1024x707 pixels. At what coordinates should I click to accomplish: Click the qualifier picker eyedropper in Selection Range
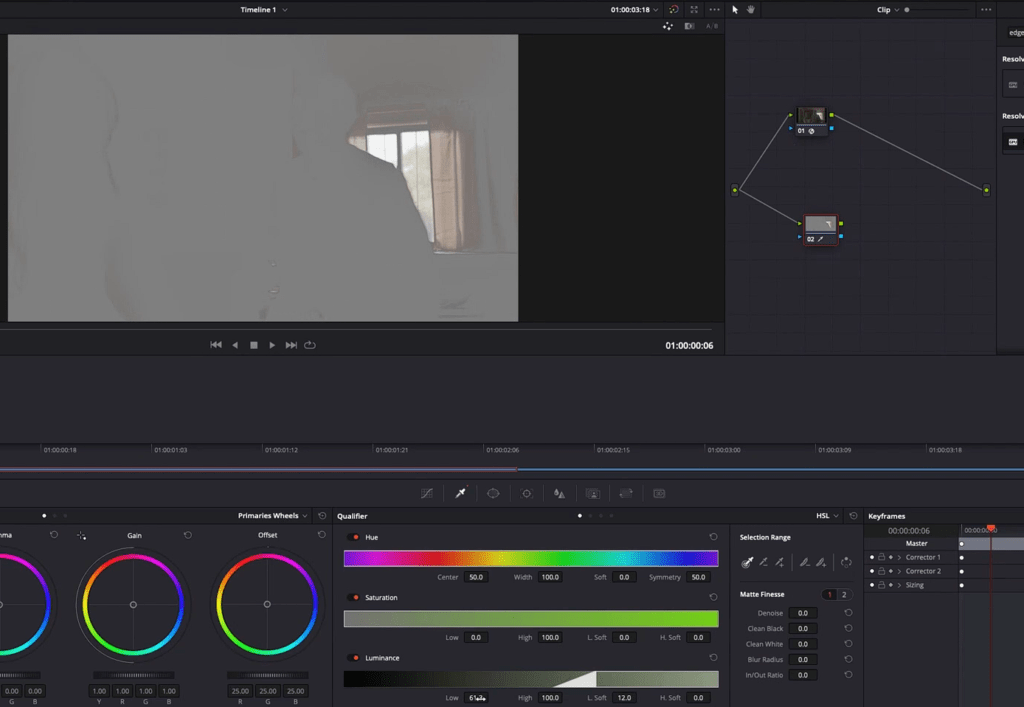pos(746,563)
